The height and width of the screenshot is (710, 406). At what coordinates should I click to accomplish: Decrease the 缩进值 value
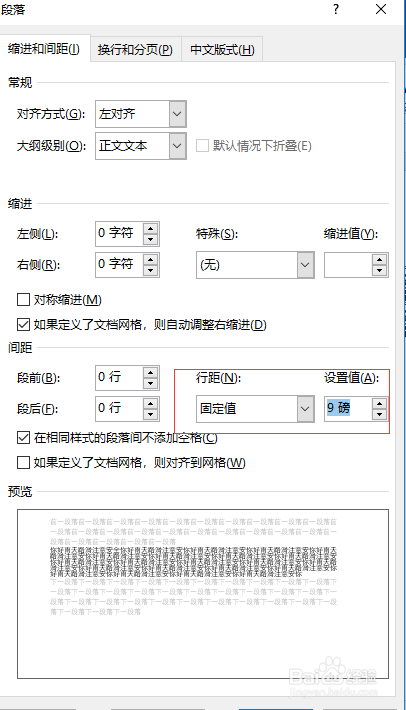pyautogui.click(x=380, y=271)
